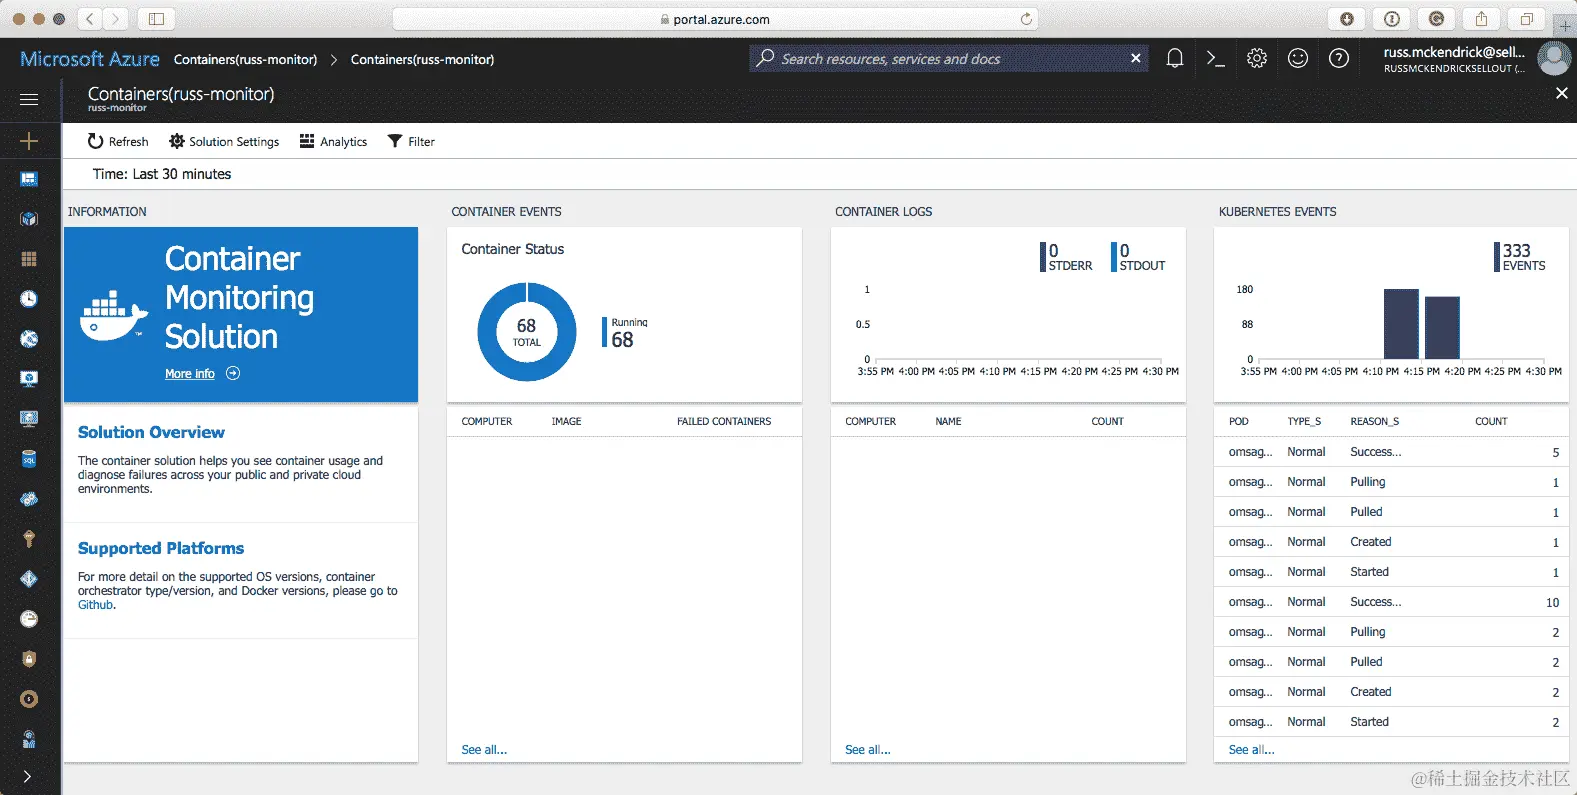Clear the search box with X
This screenshot has height=795, width=1577.
1135,58
